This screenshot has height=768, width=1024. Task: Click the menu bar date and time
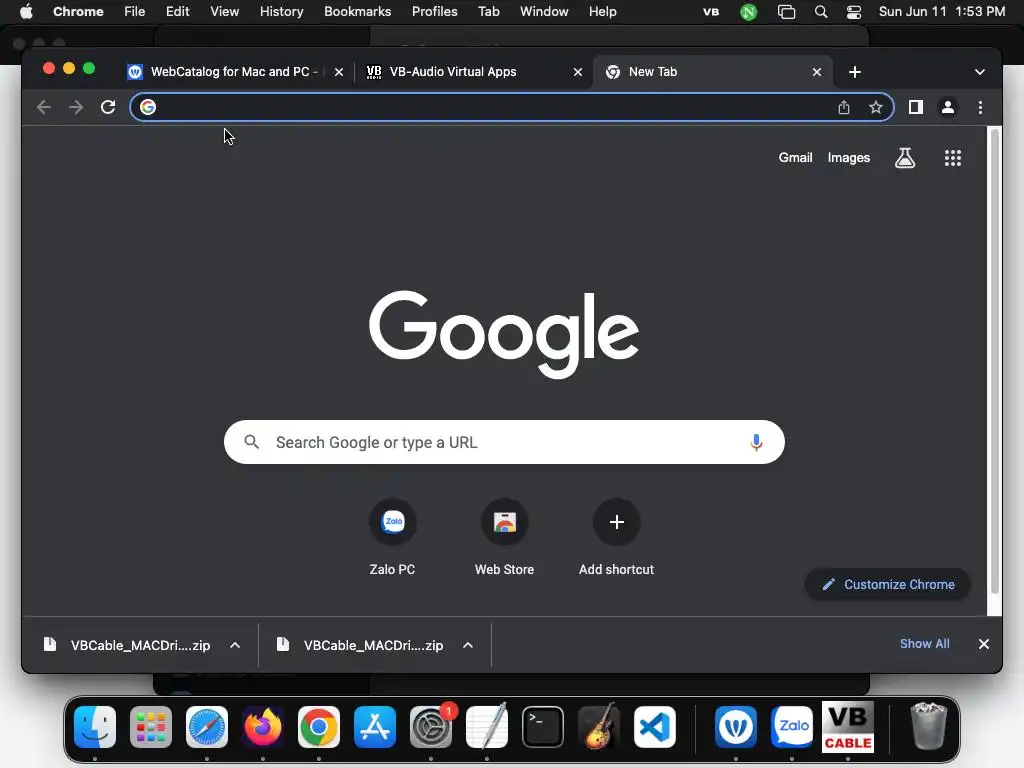(x=942, y=12)
